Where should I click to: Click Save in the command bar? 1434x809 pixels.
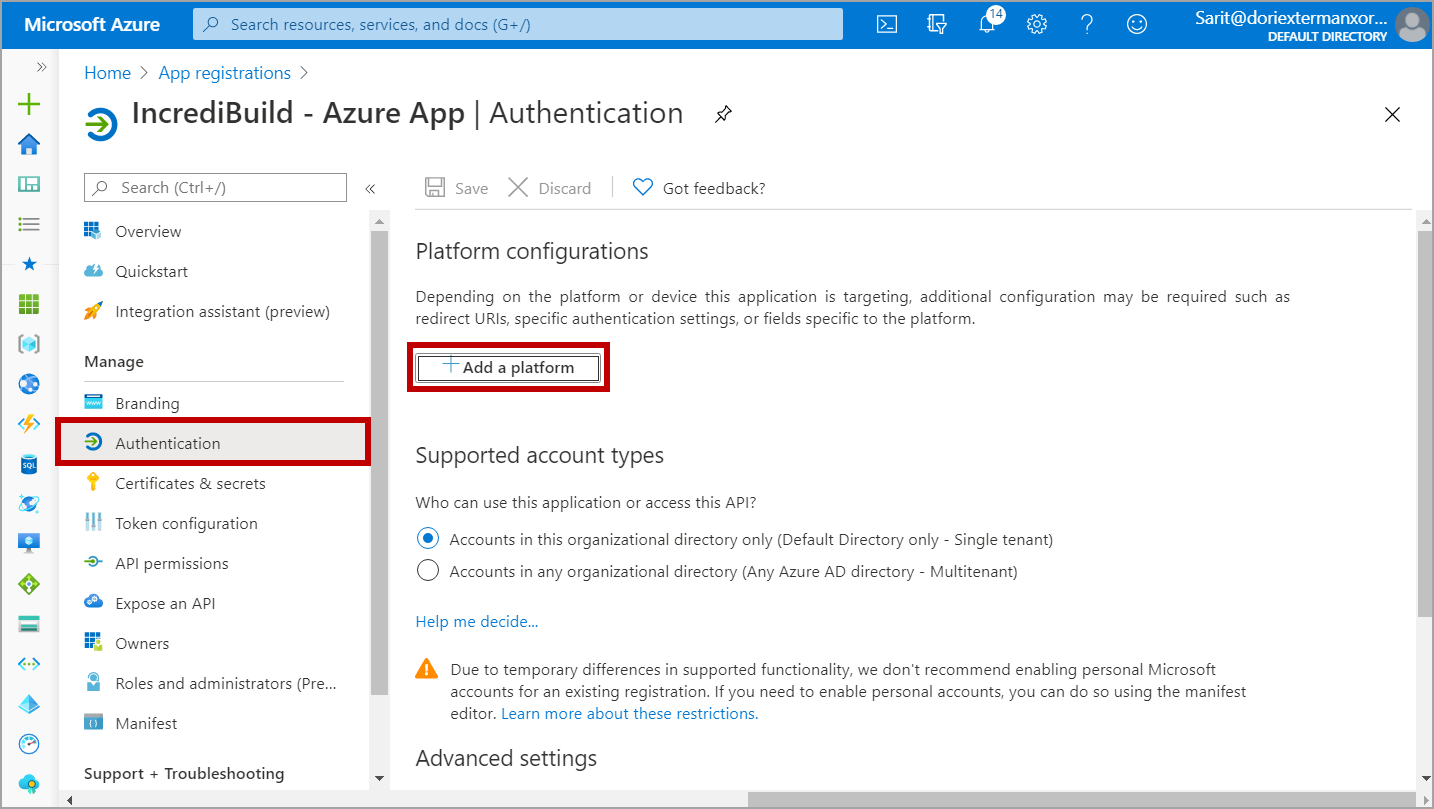pyautogui.click(x=457, y=188)
